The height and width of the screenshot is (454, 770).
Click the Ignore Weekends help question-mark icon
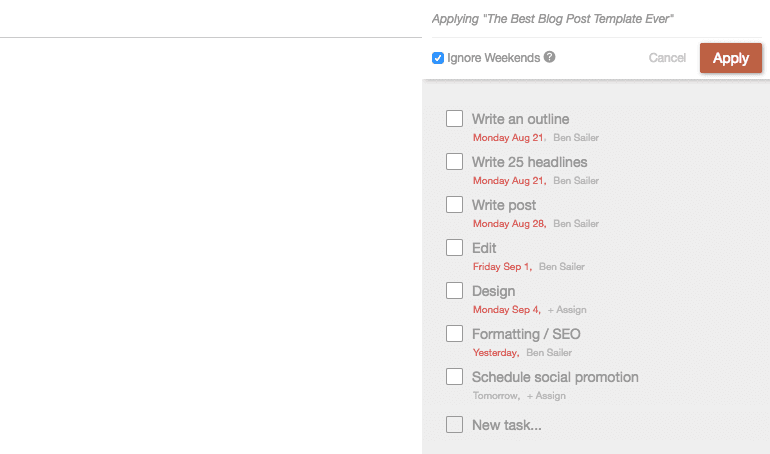550,57
